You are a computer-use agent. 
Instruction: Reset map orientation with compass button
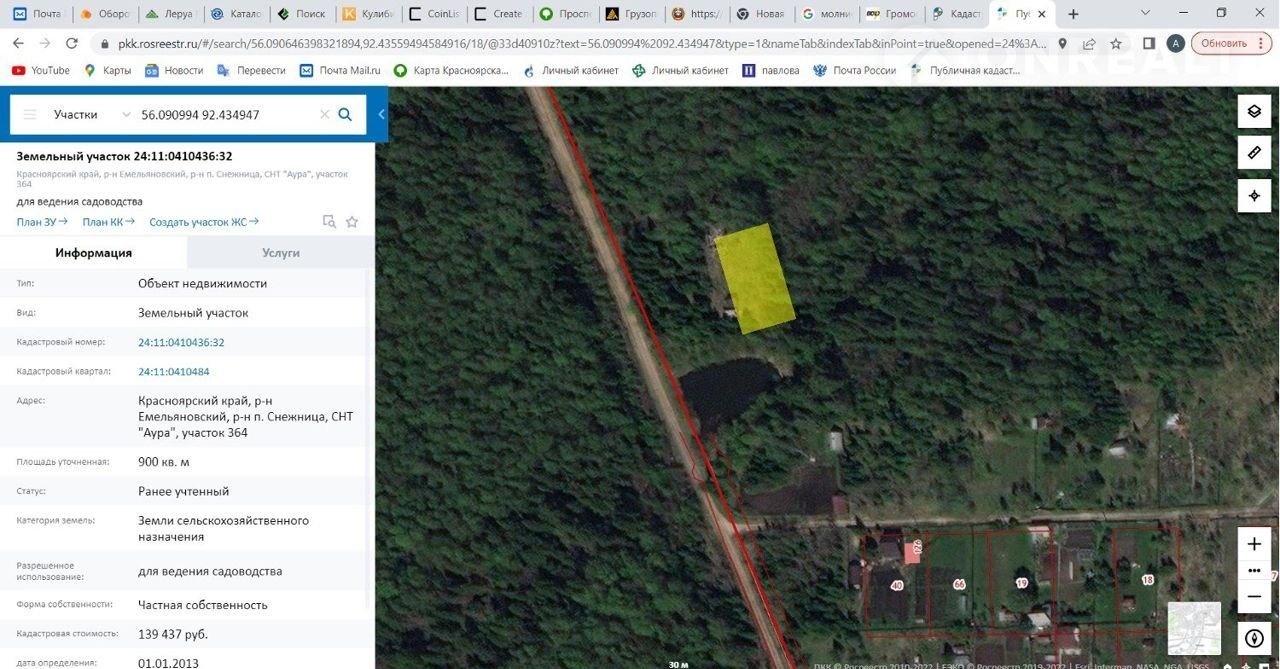[1254, 638]
